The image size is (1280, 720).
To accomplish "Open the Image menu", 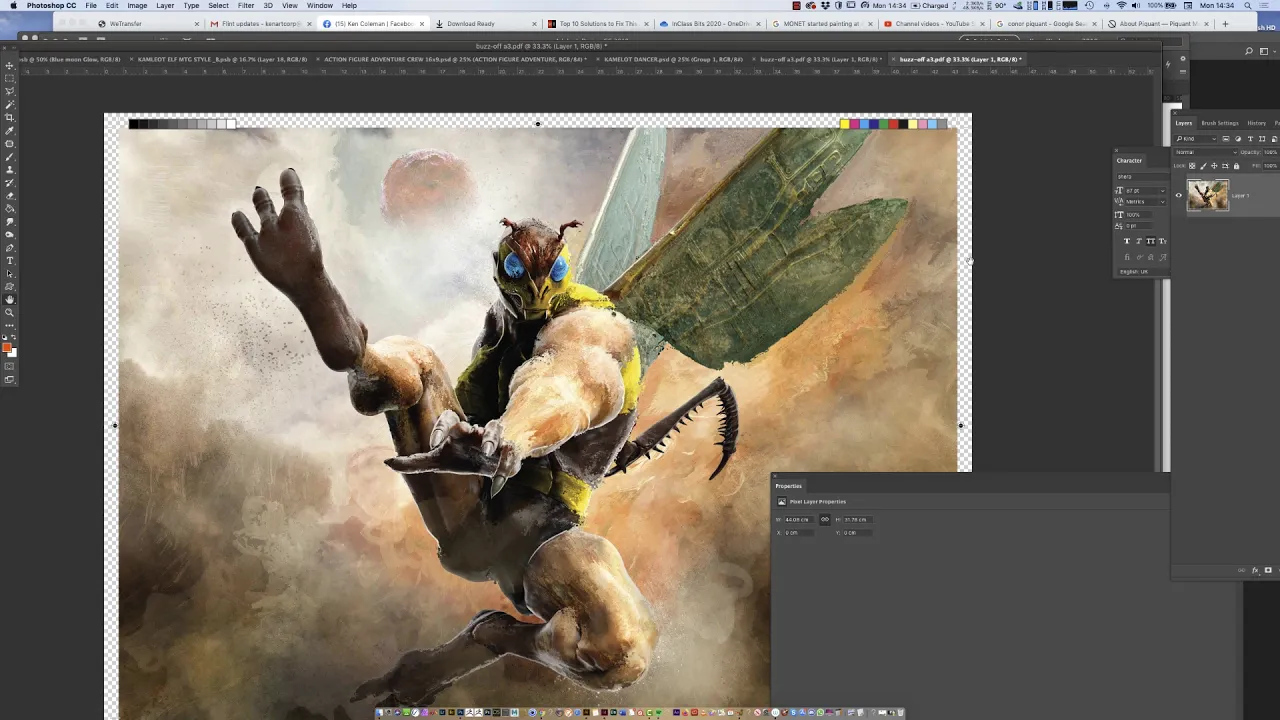I will [137, 6].
